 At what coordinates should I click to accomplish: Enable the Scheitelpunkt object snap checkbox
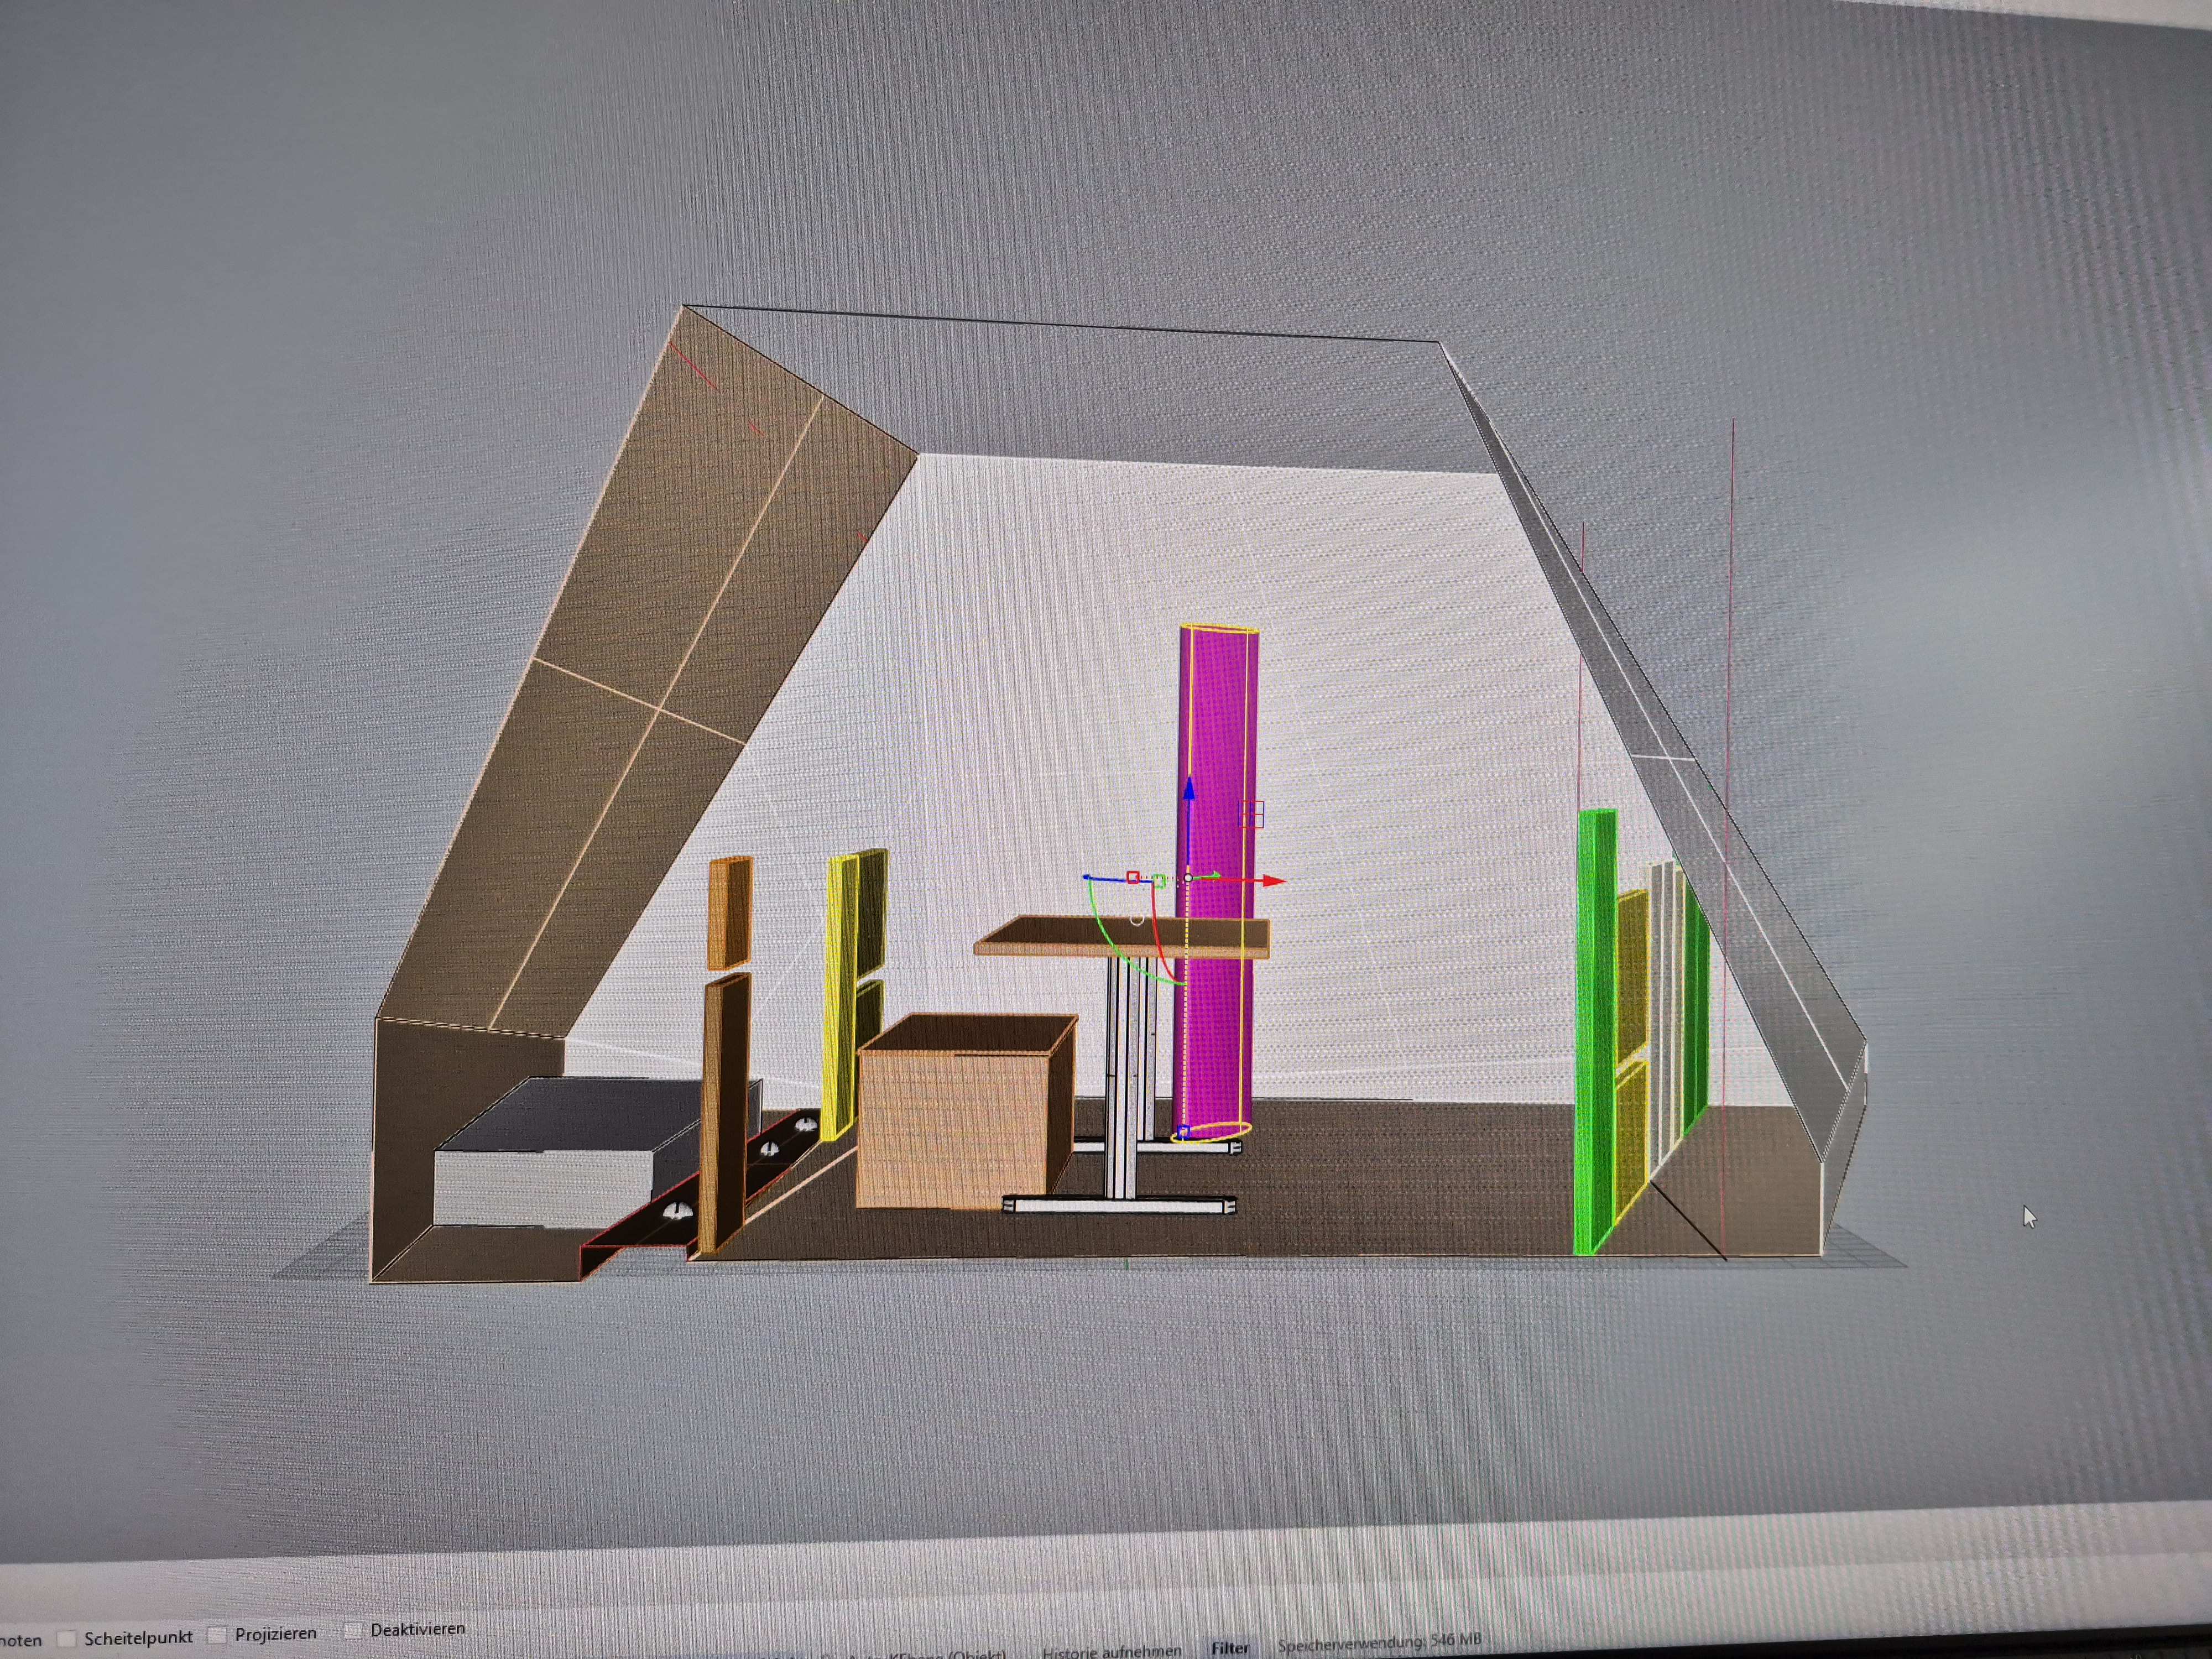pyautogui.click(x=67, y=1639)
